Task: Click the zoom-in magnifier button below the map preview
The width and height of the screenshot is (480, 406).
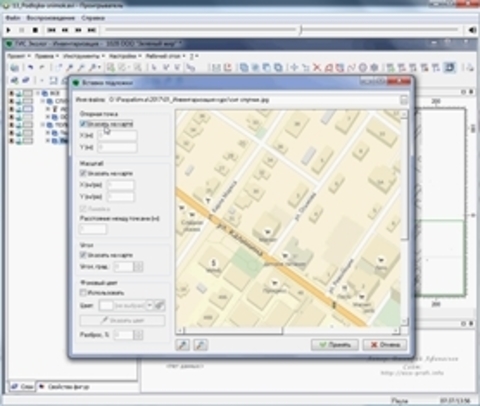Action: (x=182, y=345)
